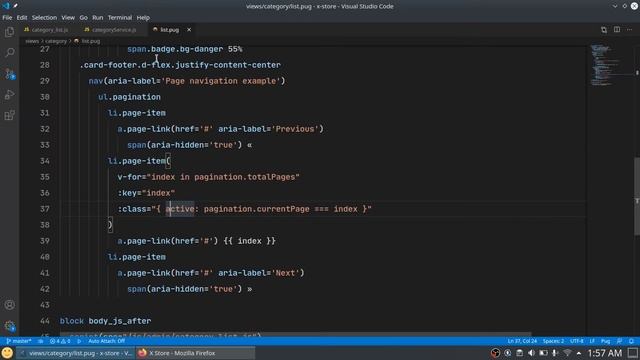Open the volume tray icon
Screen dimensions: 640x360
[x=531, y=353]
